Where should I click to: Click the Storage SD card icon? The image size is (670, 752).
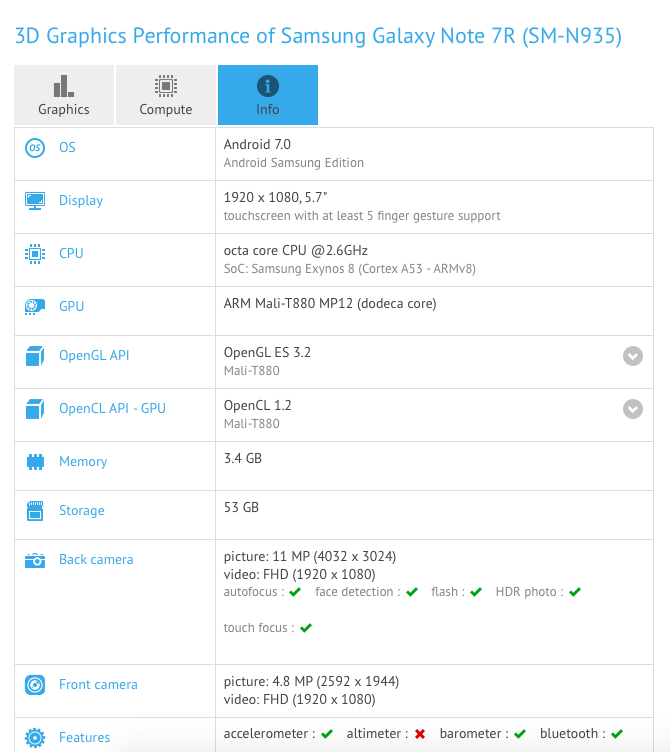point(35,511)
